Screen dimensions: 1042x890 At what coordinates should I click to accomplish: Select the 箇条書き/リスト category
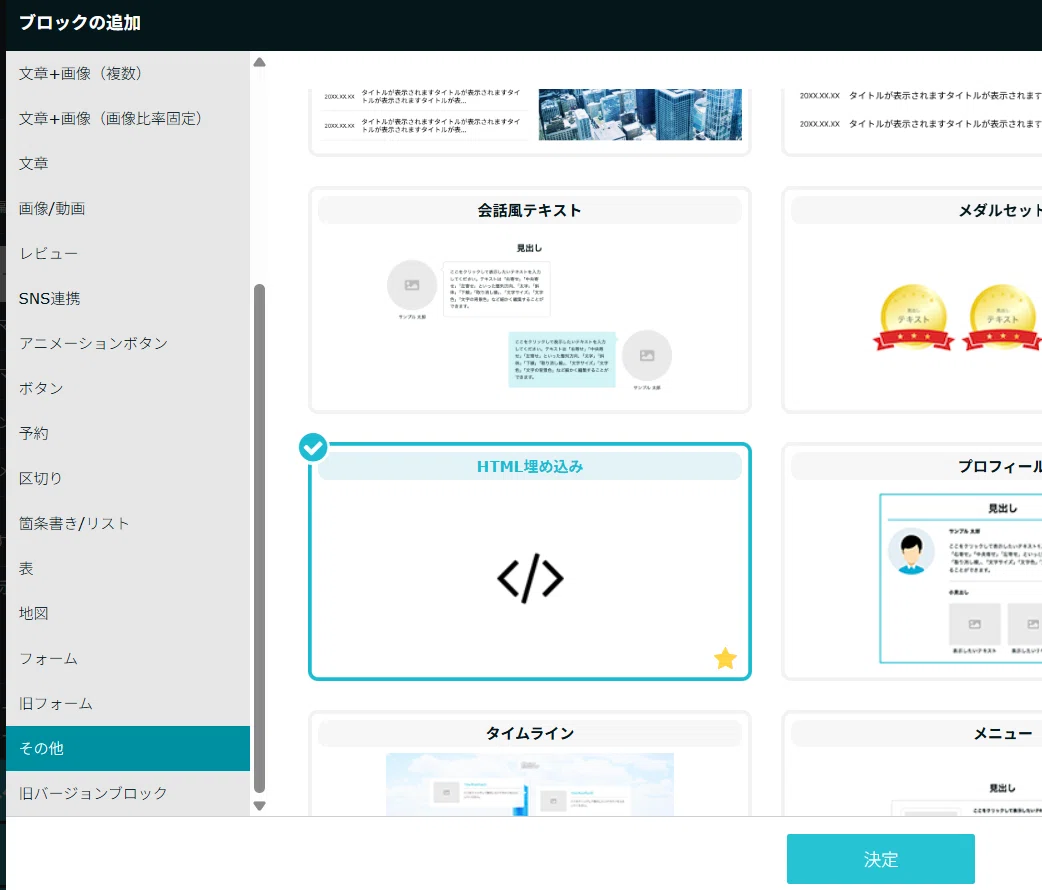(128, 524)
